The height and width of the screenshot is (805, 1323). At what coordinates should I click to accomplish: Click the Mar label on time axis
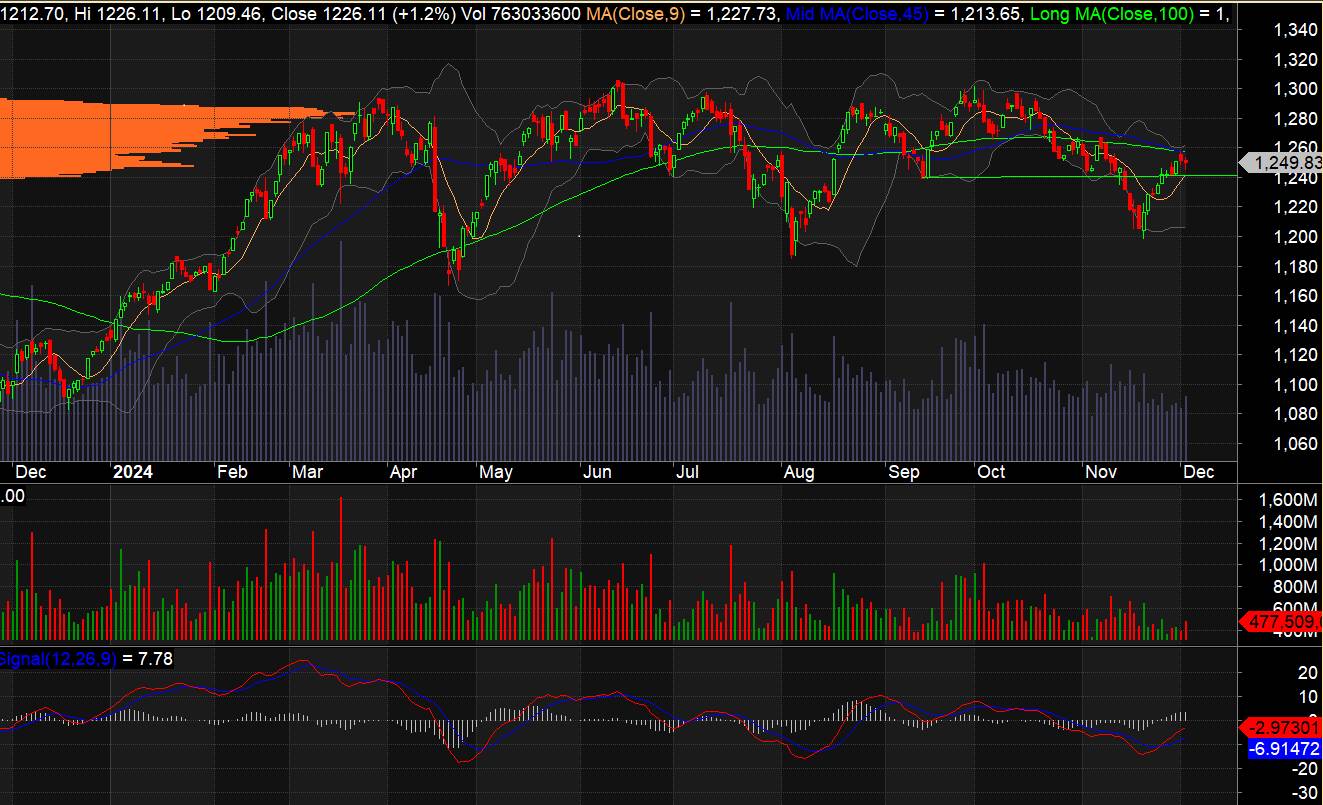coord(310,472)
